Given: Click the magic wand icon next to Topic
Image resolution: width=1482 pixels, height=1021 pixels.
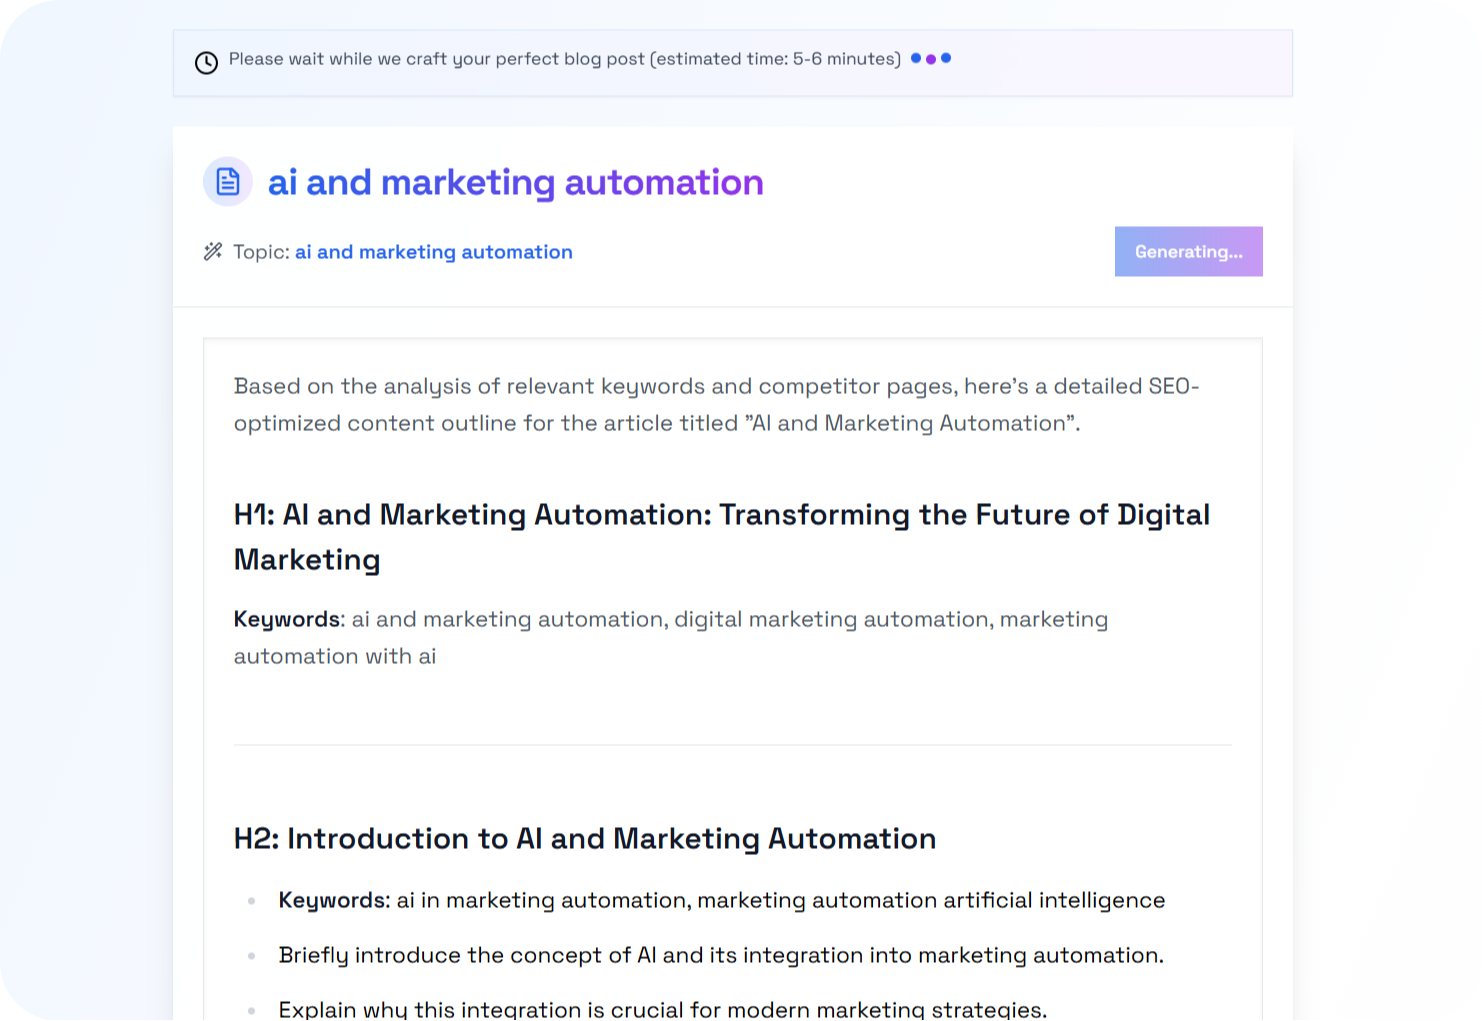Looking at the screenshot, I should (212, 252).
